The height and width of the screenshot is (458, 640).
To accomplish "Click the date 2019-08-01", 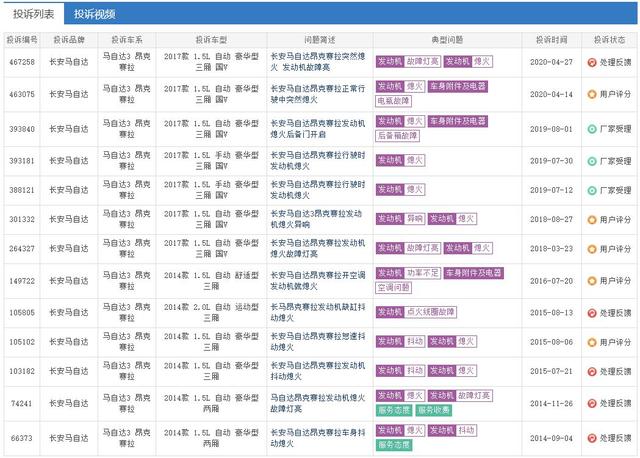I will 551,129.
